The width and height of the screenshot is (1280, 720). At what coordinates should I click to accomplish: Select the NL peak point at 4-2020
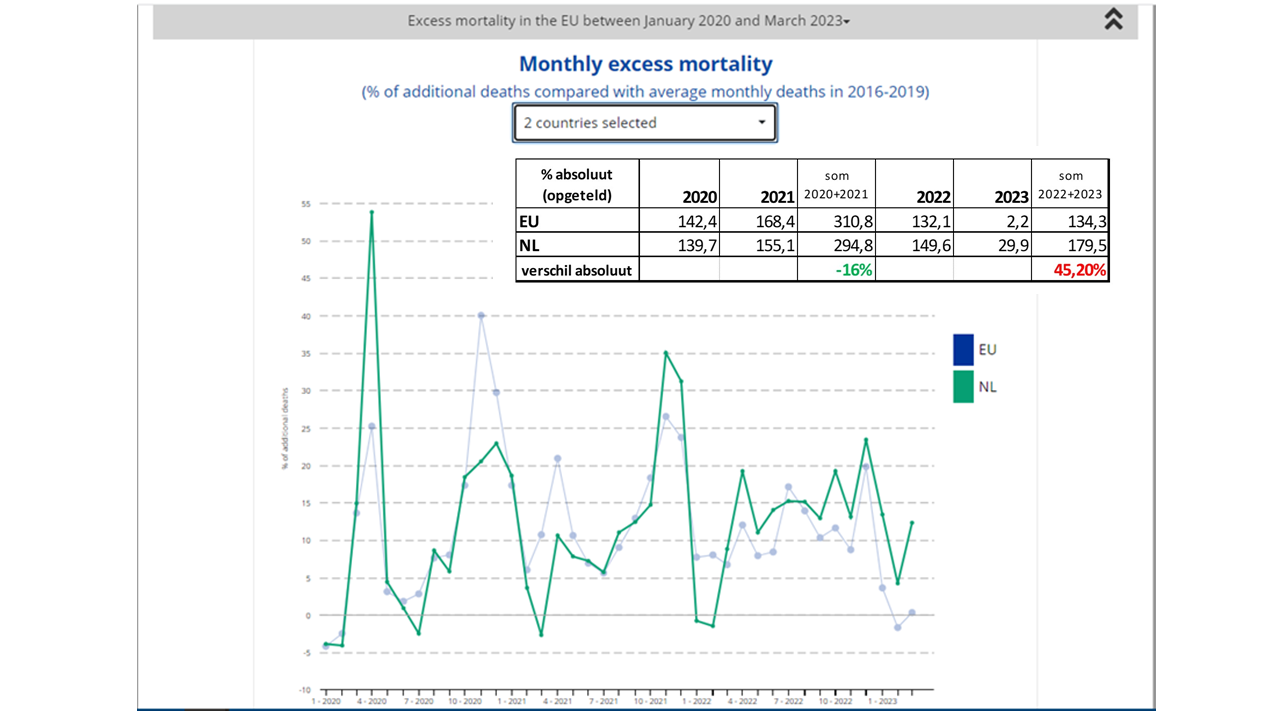click(372, 212)
